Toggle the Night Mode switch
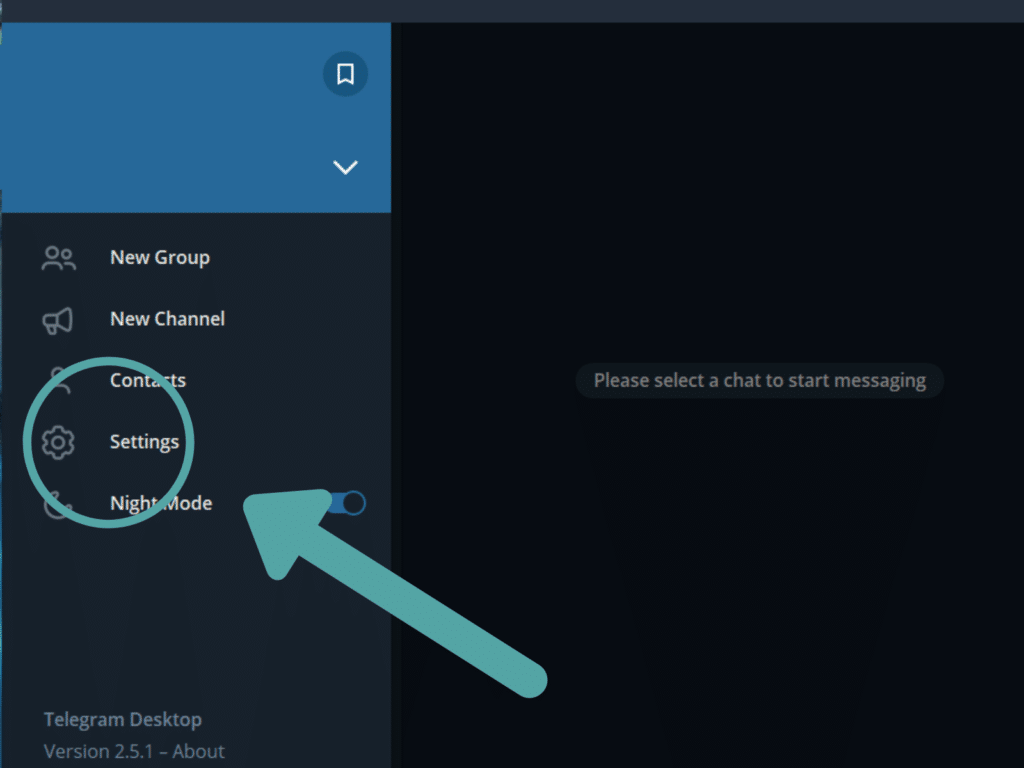1024x768 pixels. click(x=348, y=503)
